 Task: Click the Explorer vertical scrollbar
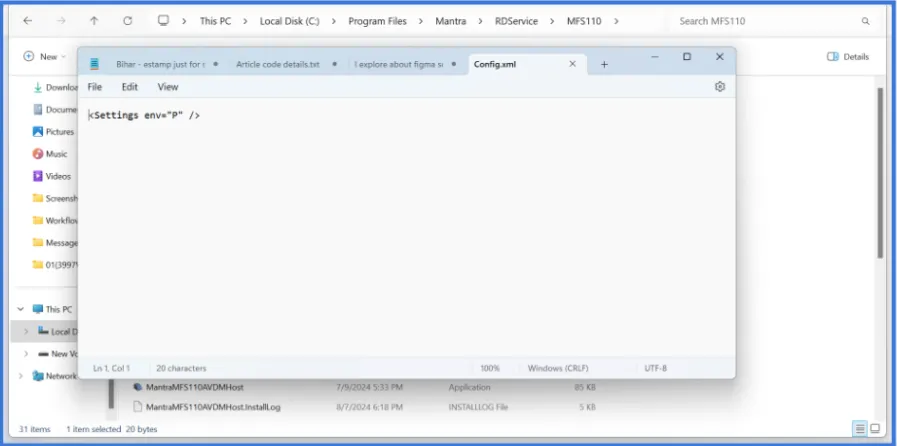880,172
